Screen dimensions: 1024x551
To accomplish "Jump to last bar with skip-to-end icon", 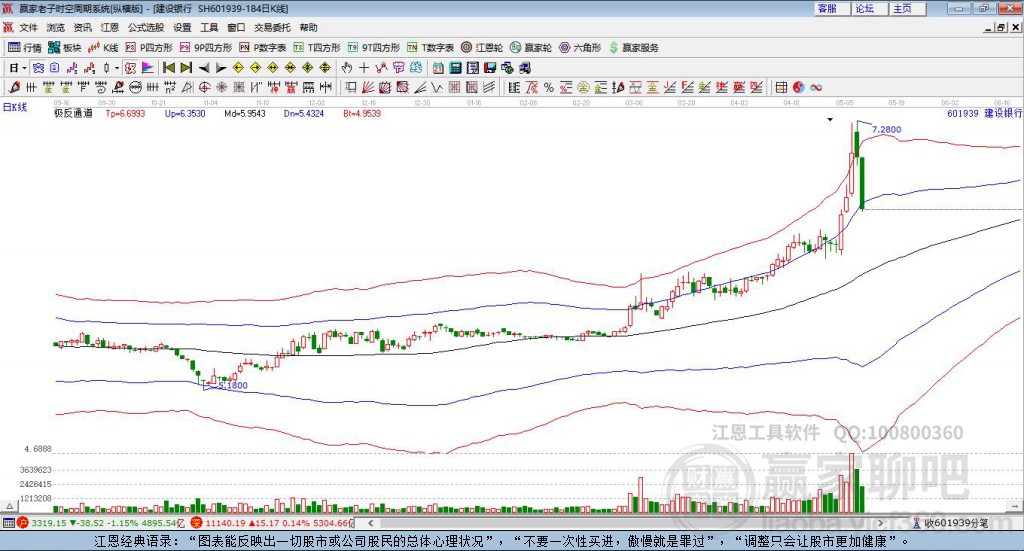I will 186,68.
